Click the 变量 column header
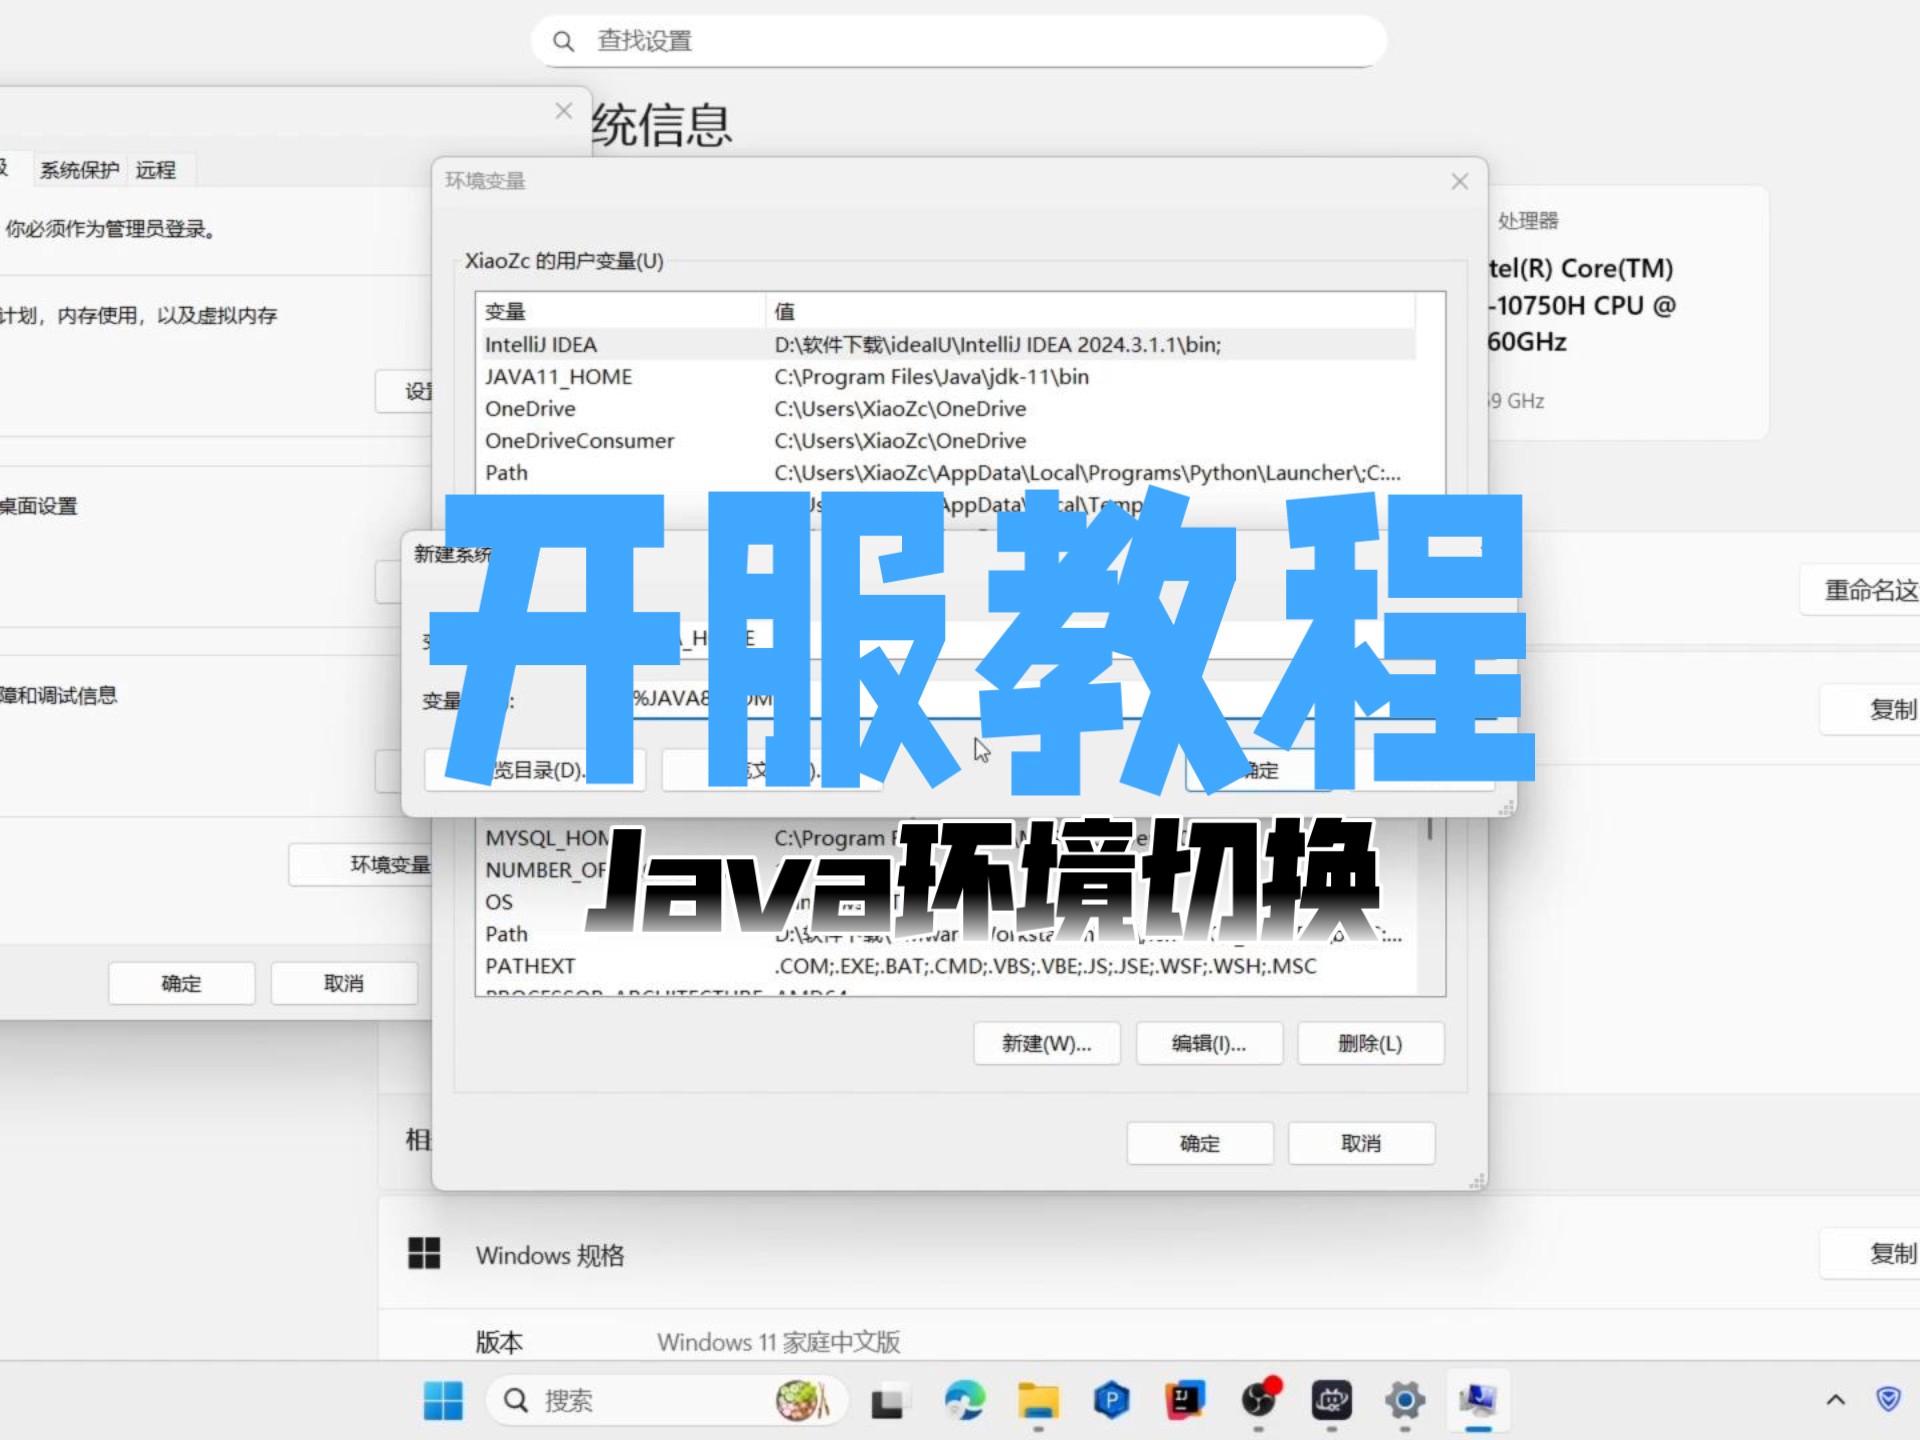 (x=620, y=311)
